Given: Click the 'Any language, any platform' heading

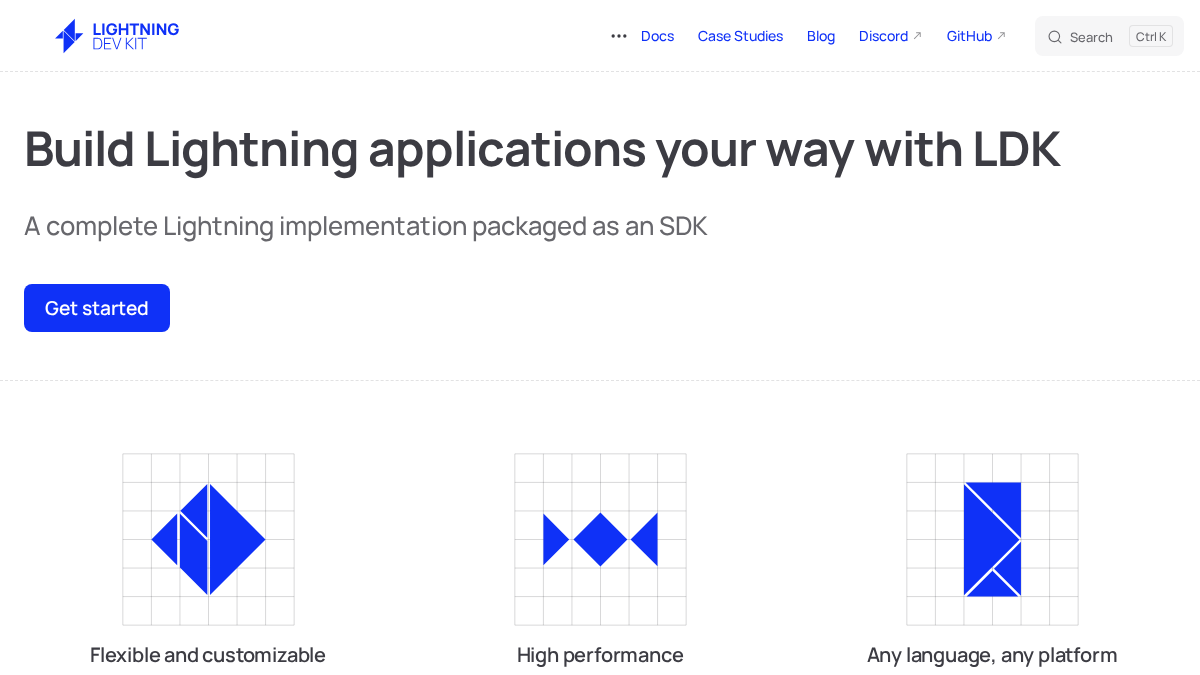Looking at the screenshot, I should (x=992, y=655).
